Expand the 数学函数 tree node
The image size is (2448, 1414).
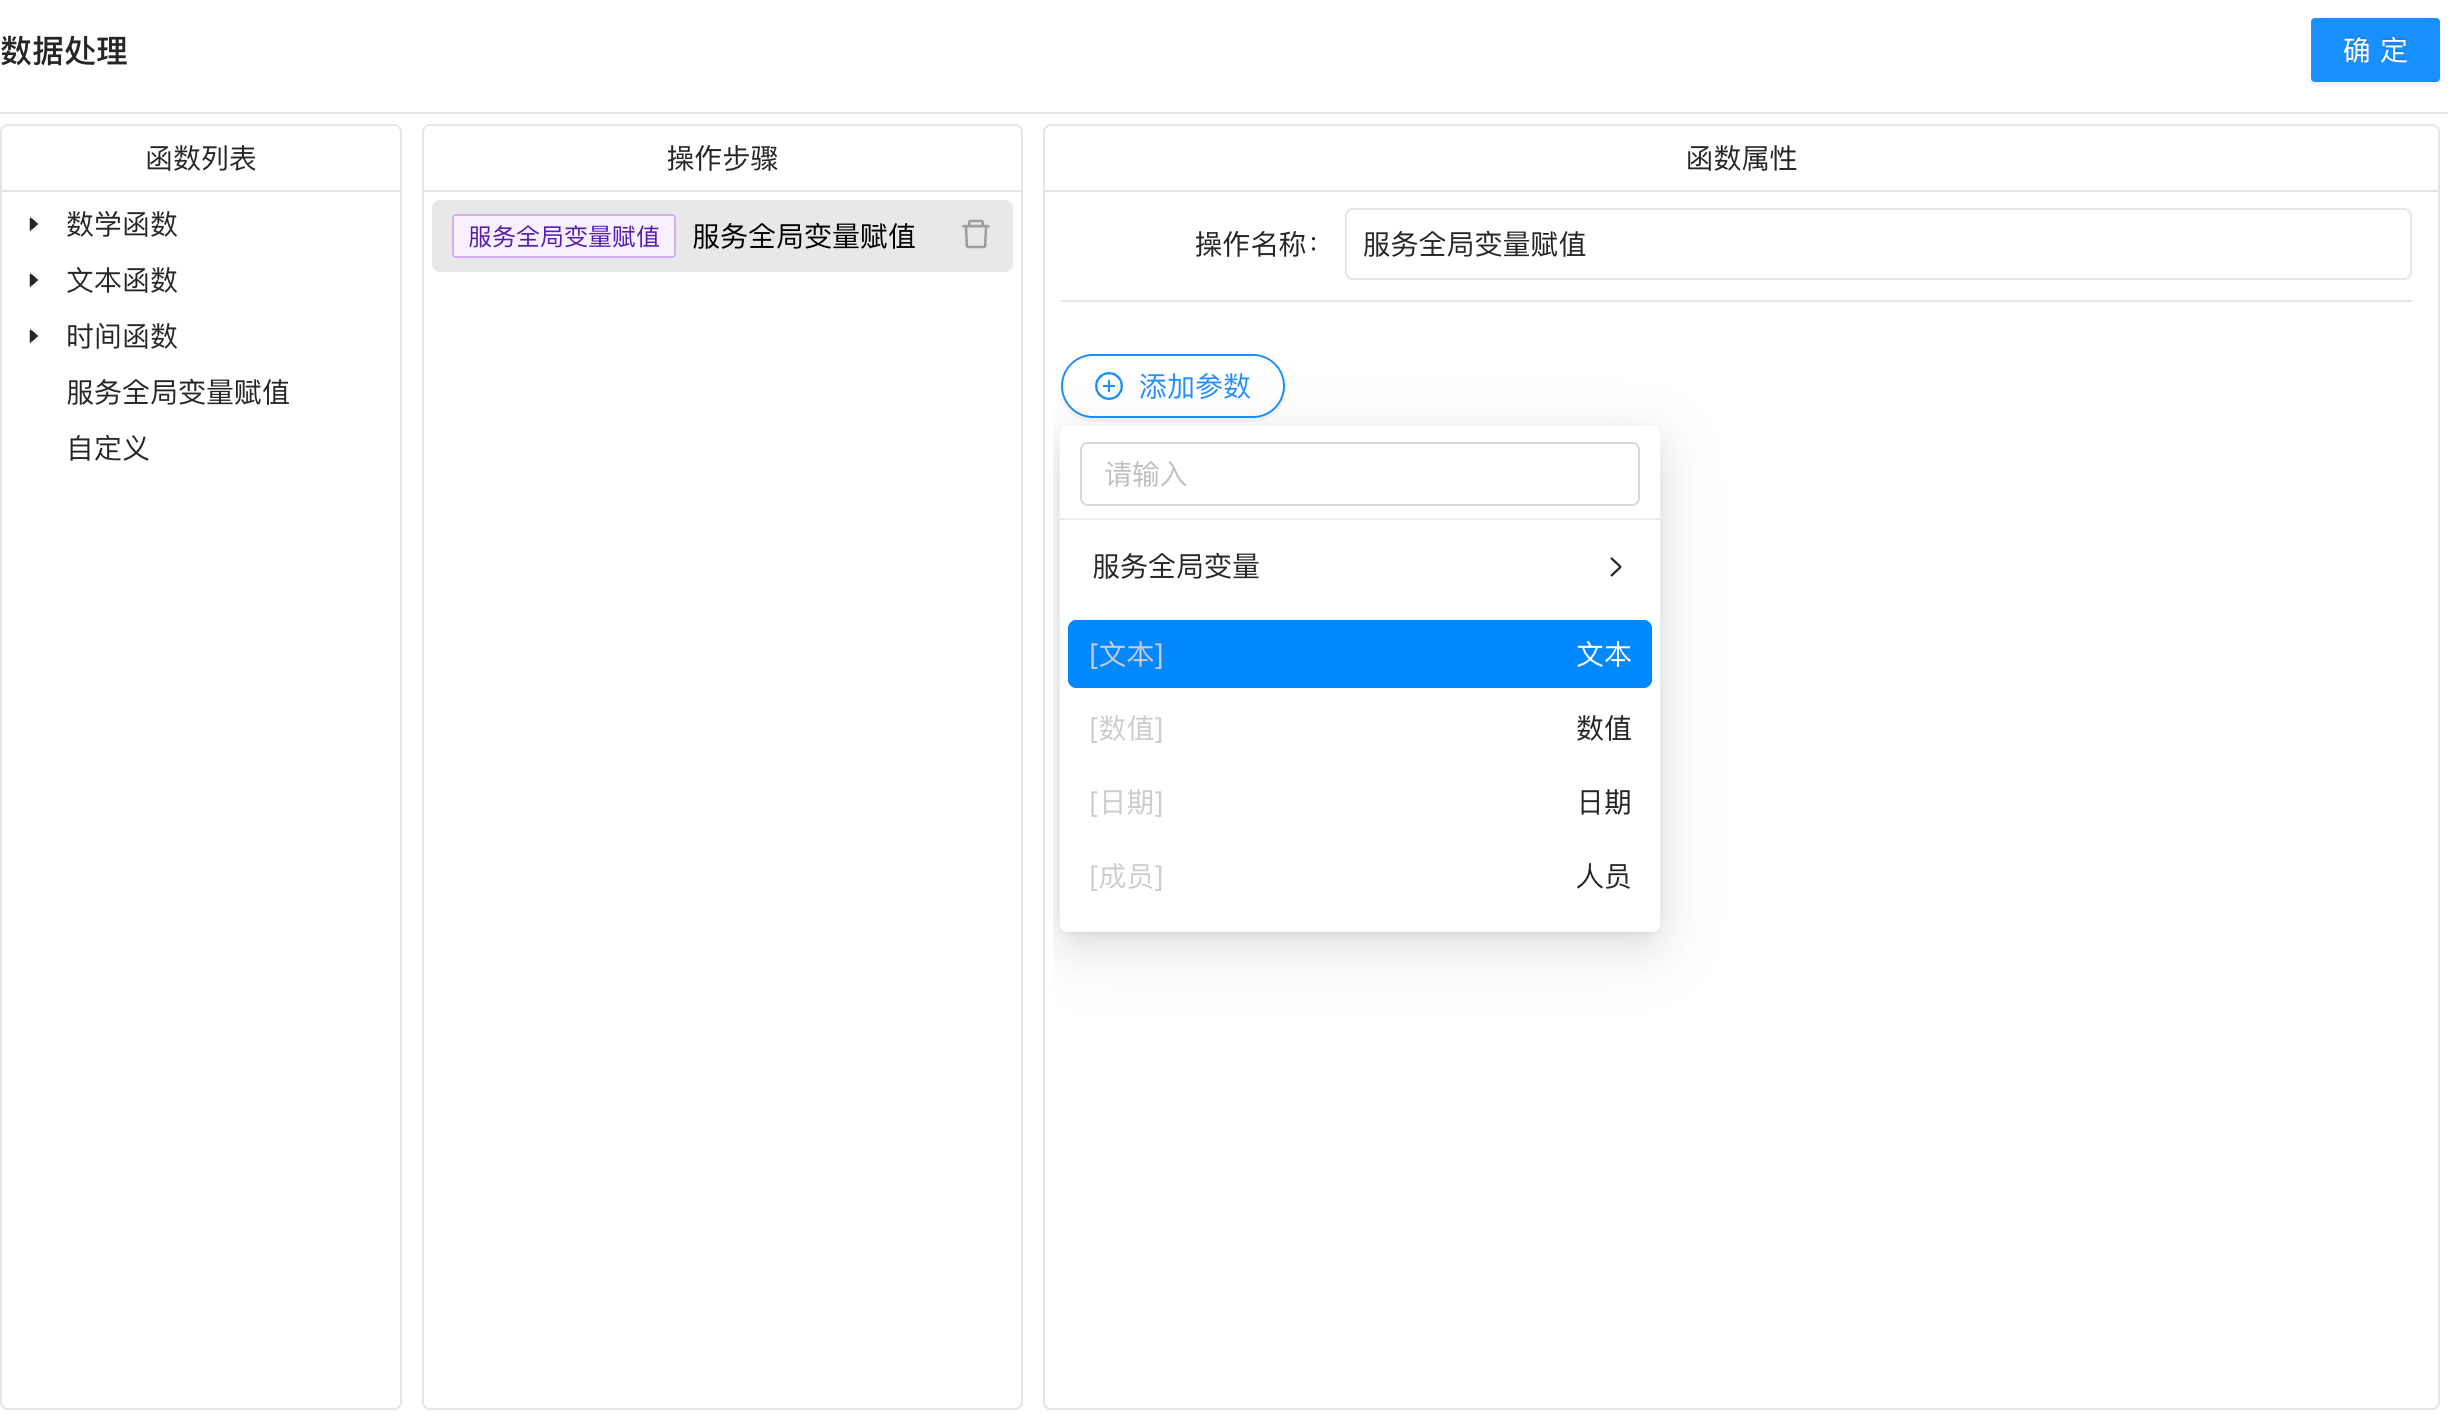coord(34,224)
